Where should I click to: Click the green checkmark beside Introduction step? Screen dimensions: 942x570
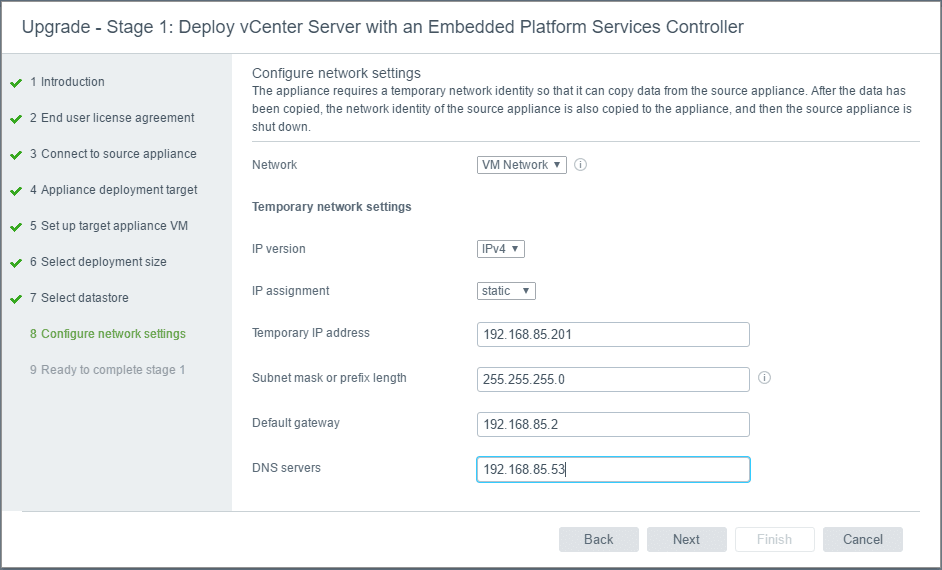pos(16,83)
